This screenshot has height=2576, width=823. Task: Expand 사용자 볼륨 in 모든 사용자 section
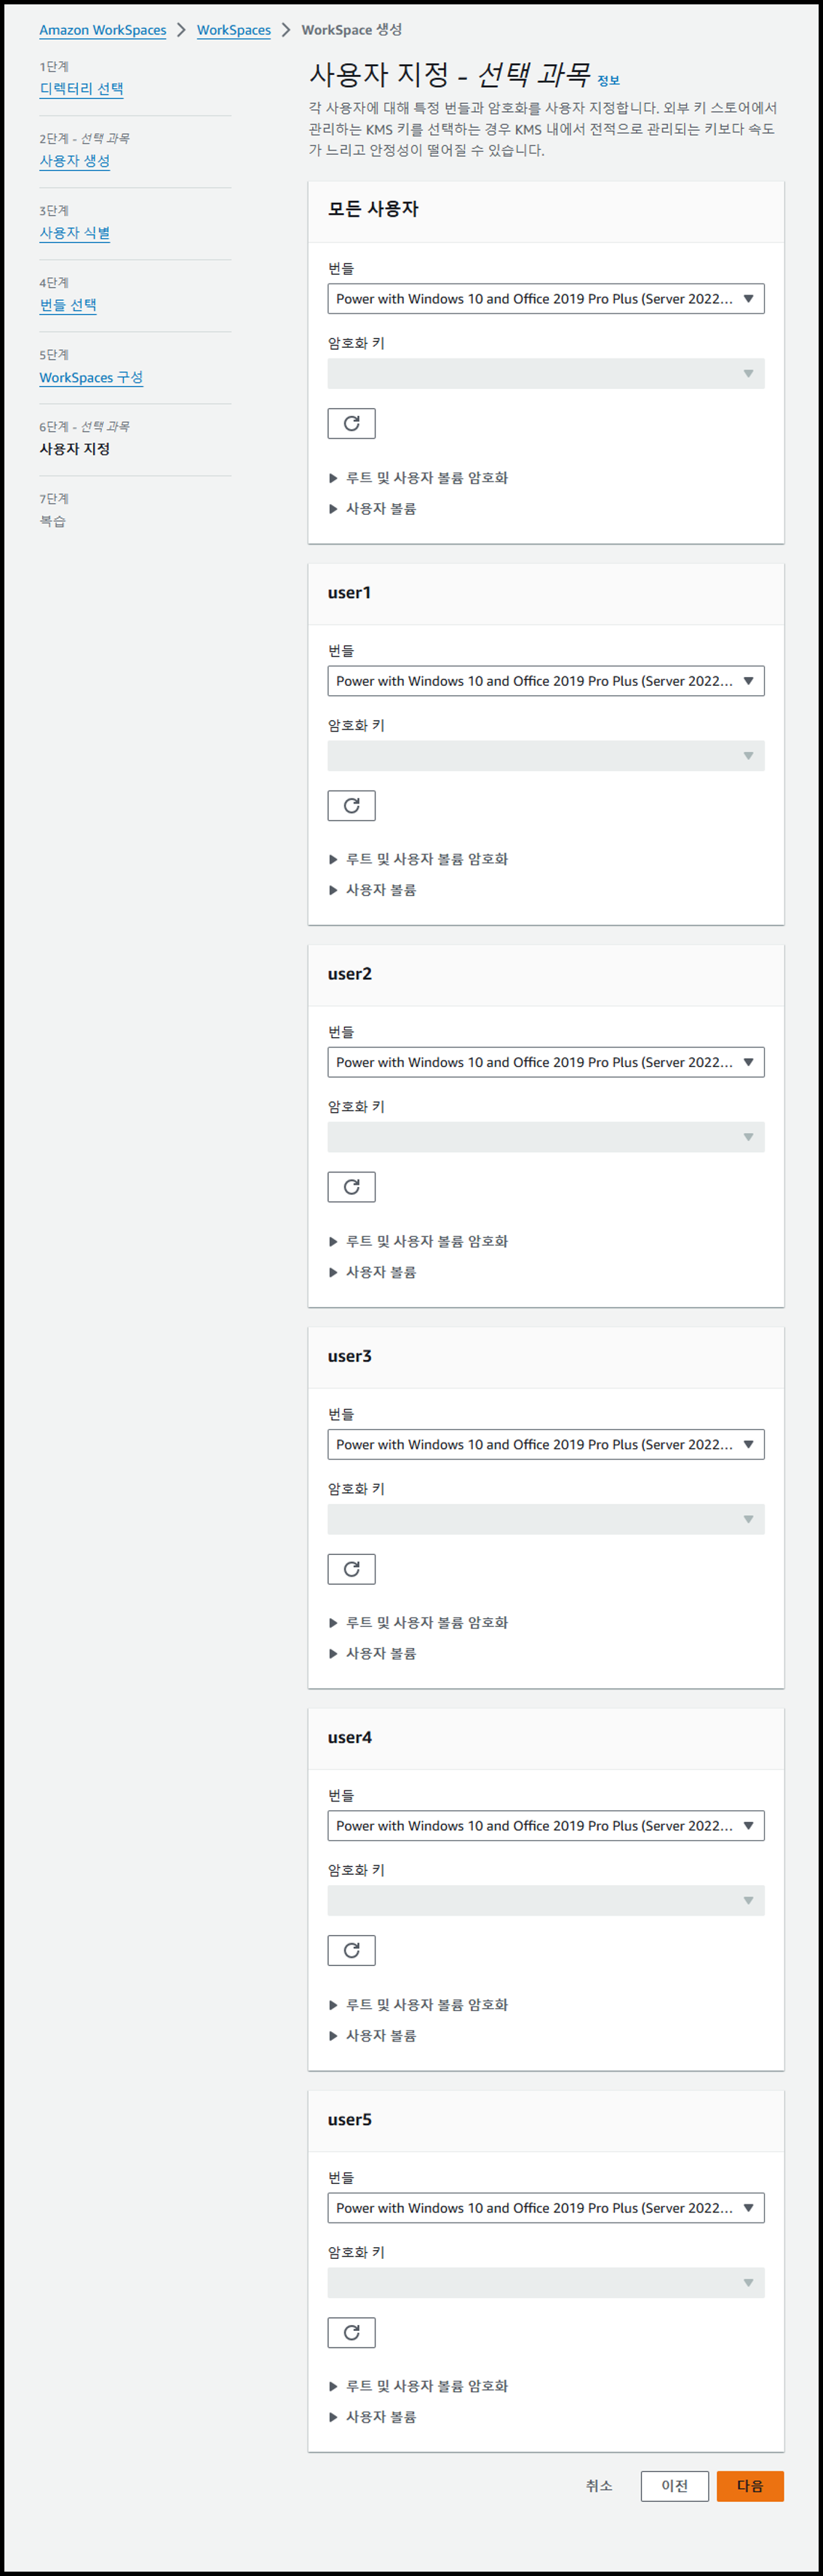373,508
